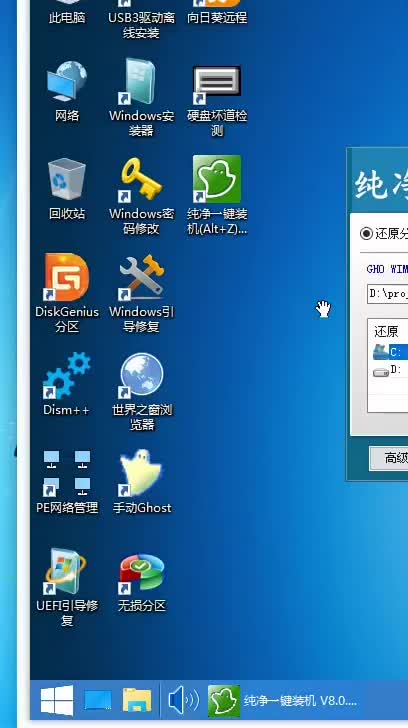Click the 还原 column header
408x728 pixels.
tap(386, 331)
